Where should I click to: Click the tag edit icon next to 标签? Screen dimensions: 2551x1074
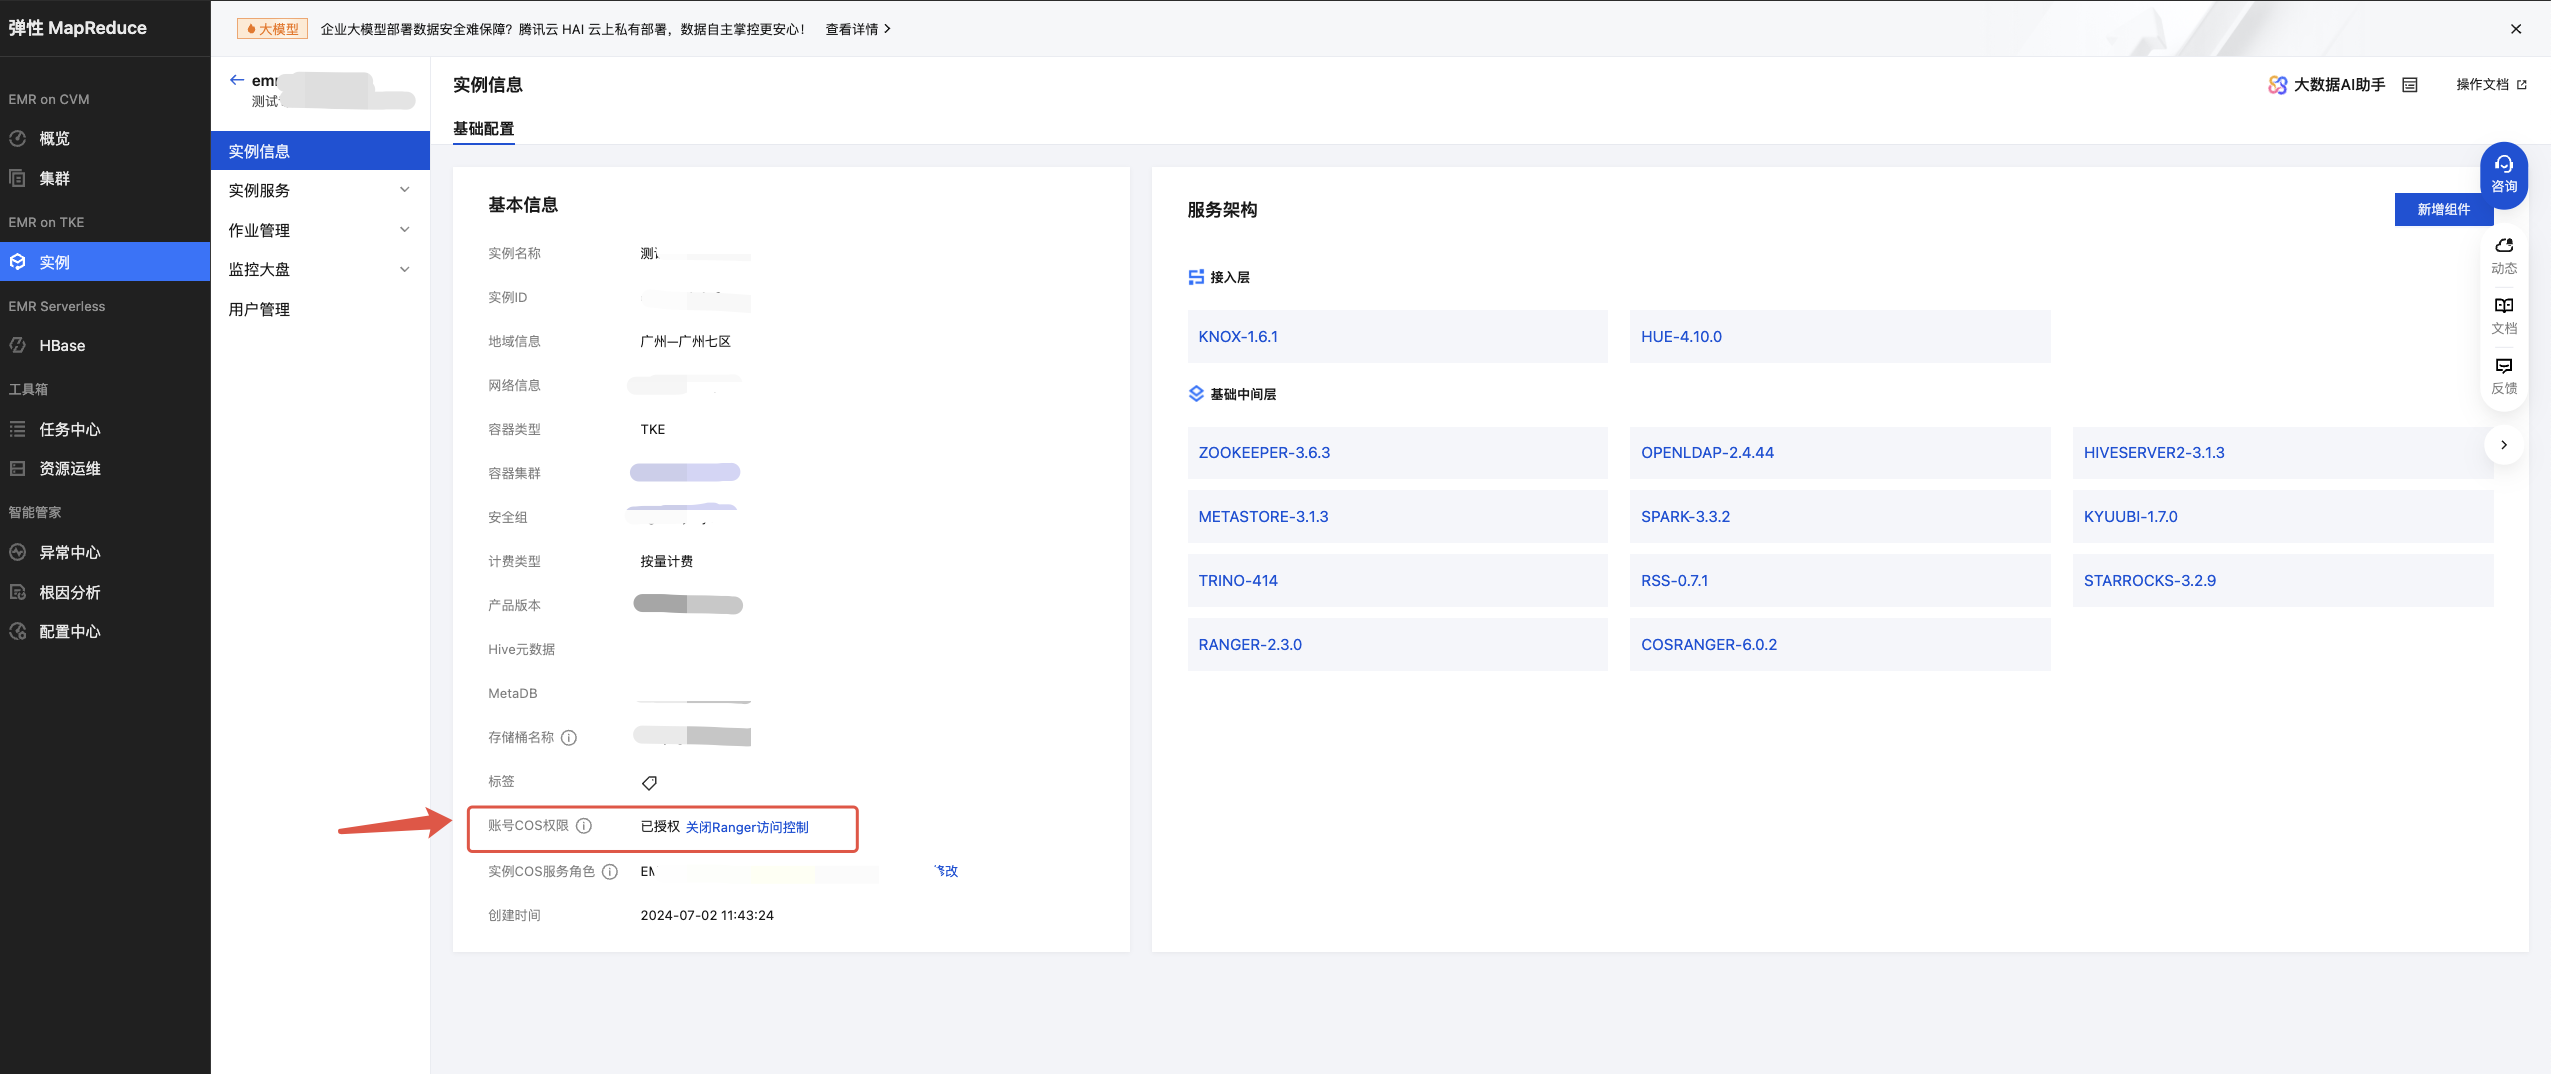(649, 783)
